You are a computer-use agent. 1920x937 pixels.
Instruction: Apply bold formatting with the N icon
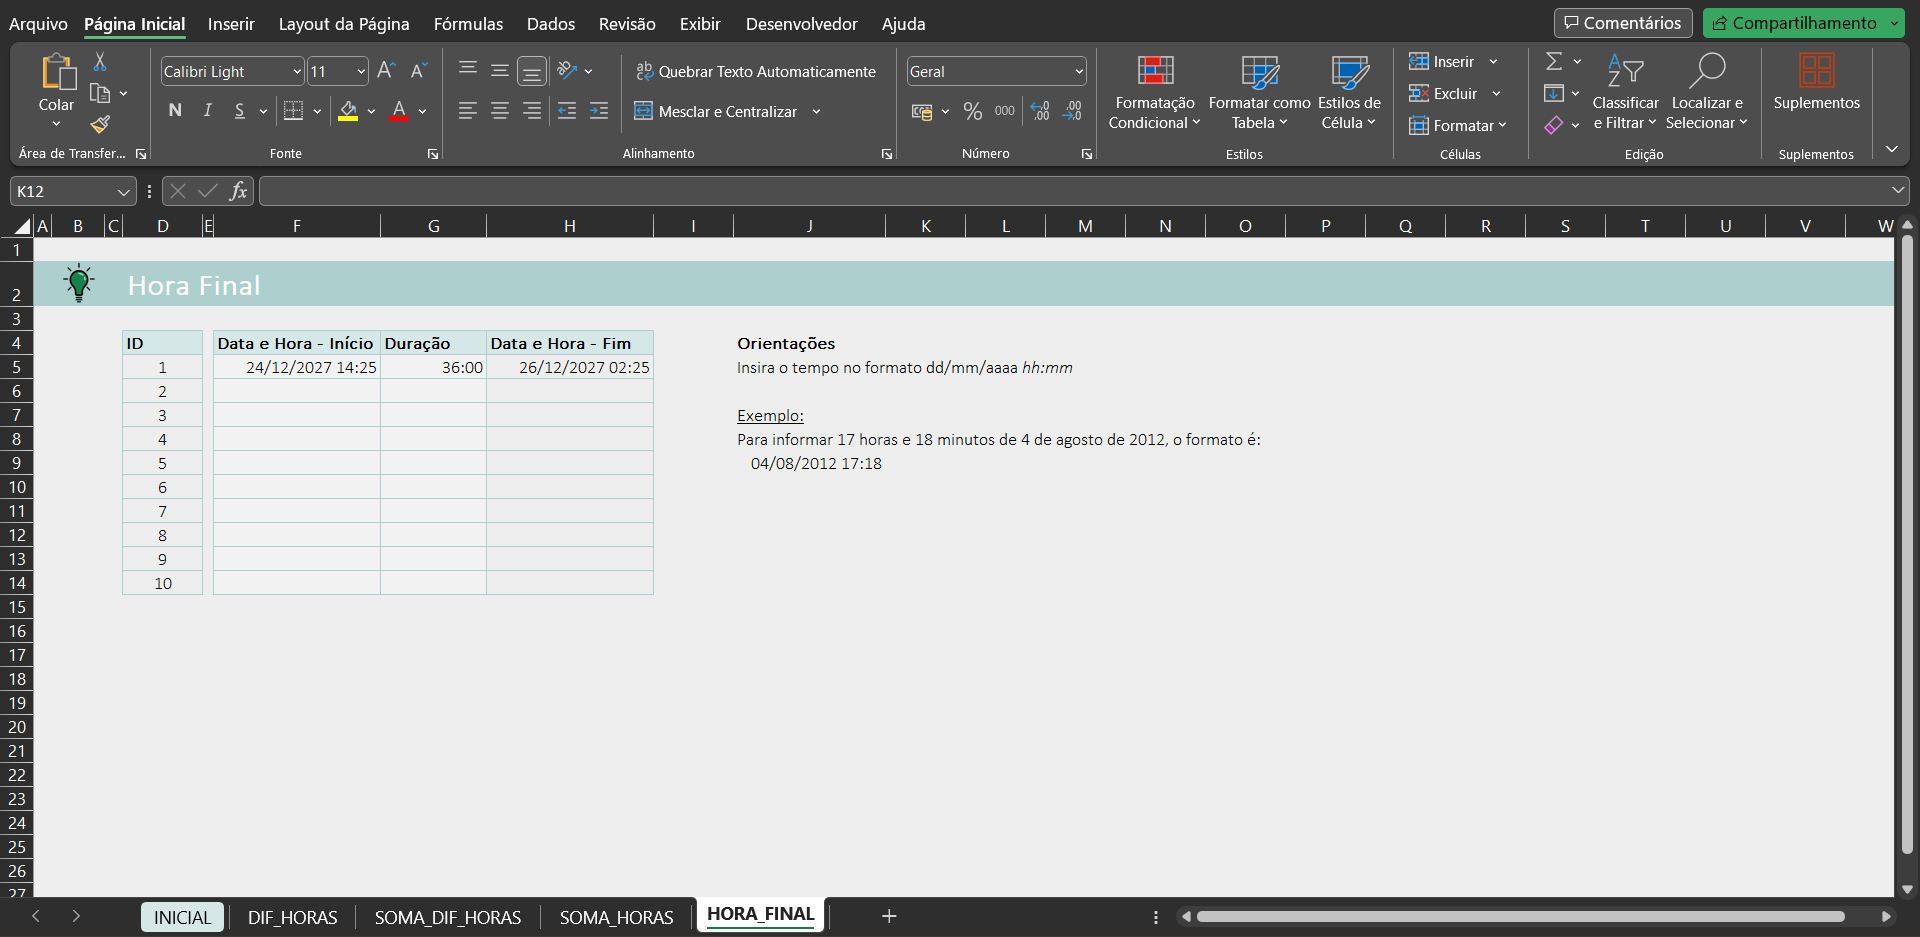point(175,111)
